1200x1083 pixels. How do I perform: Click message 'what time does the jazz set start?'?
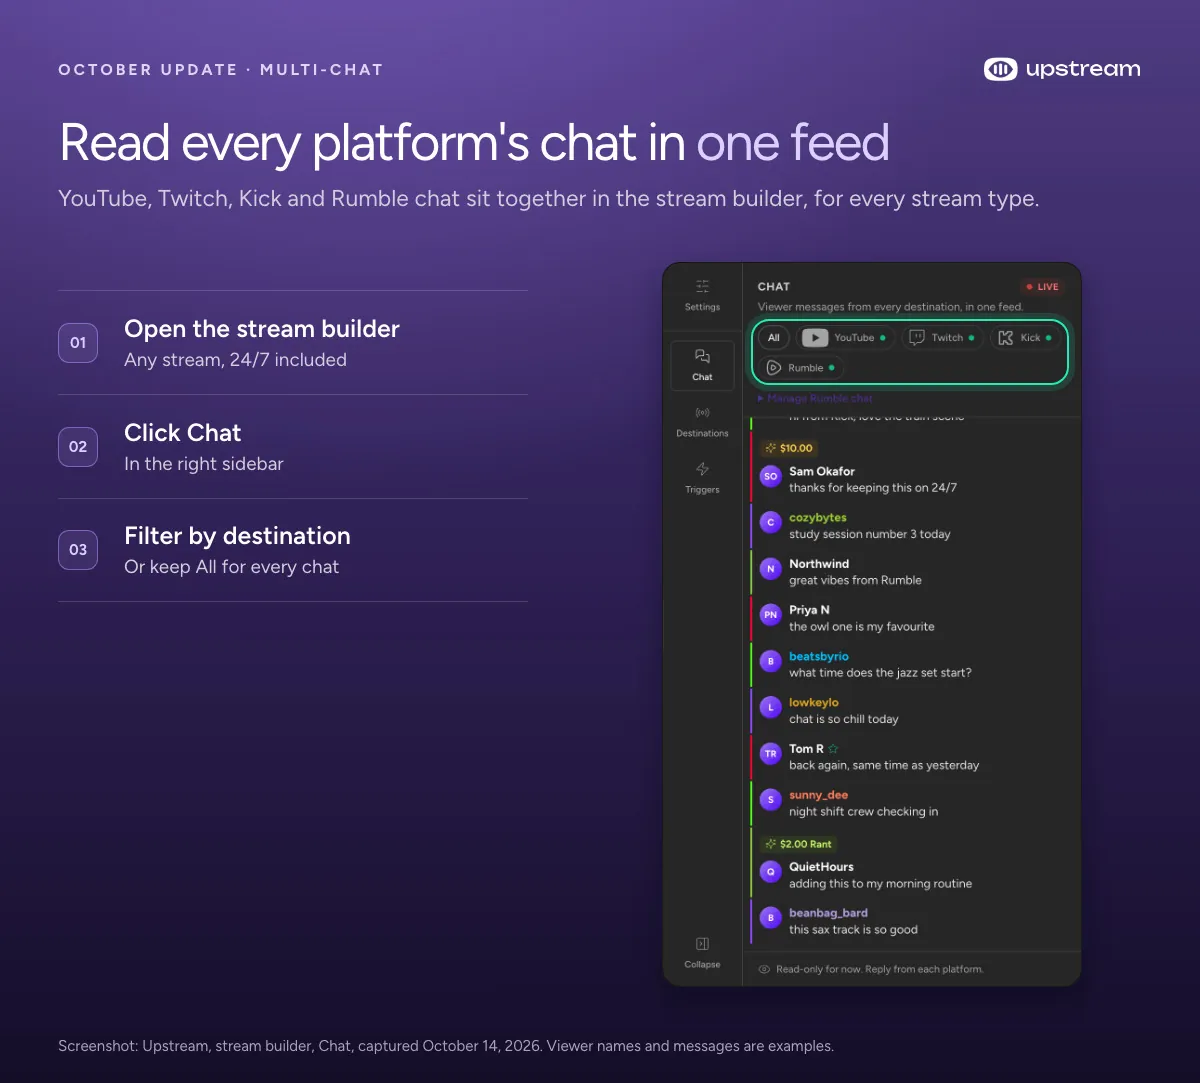(880, 673)
